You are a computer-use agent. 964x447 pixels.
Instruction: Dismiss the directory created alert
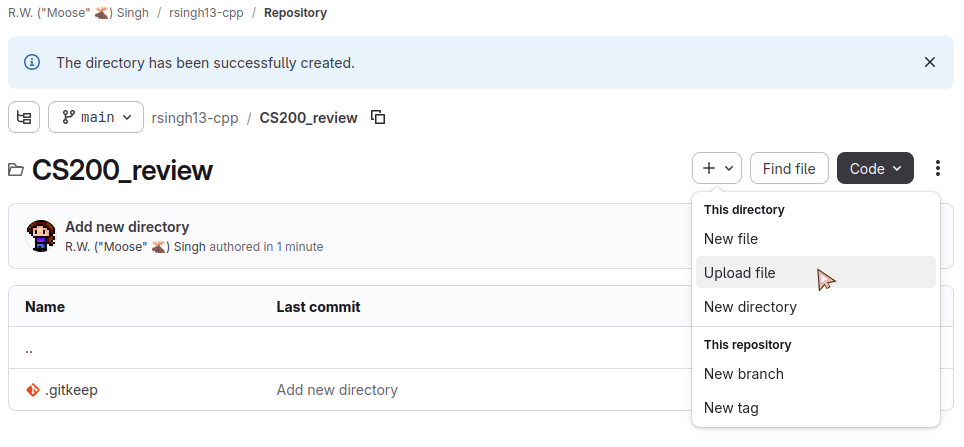click(x=930, y=62)
